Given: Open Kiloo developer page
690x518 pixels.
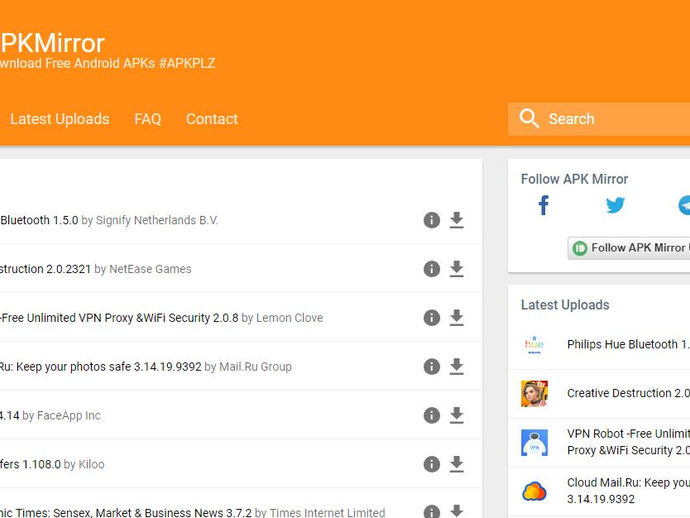Looking at the screenshot, I should point(91,464).
